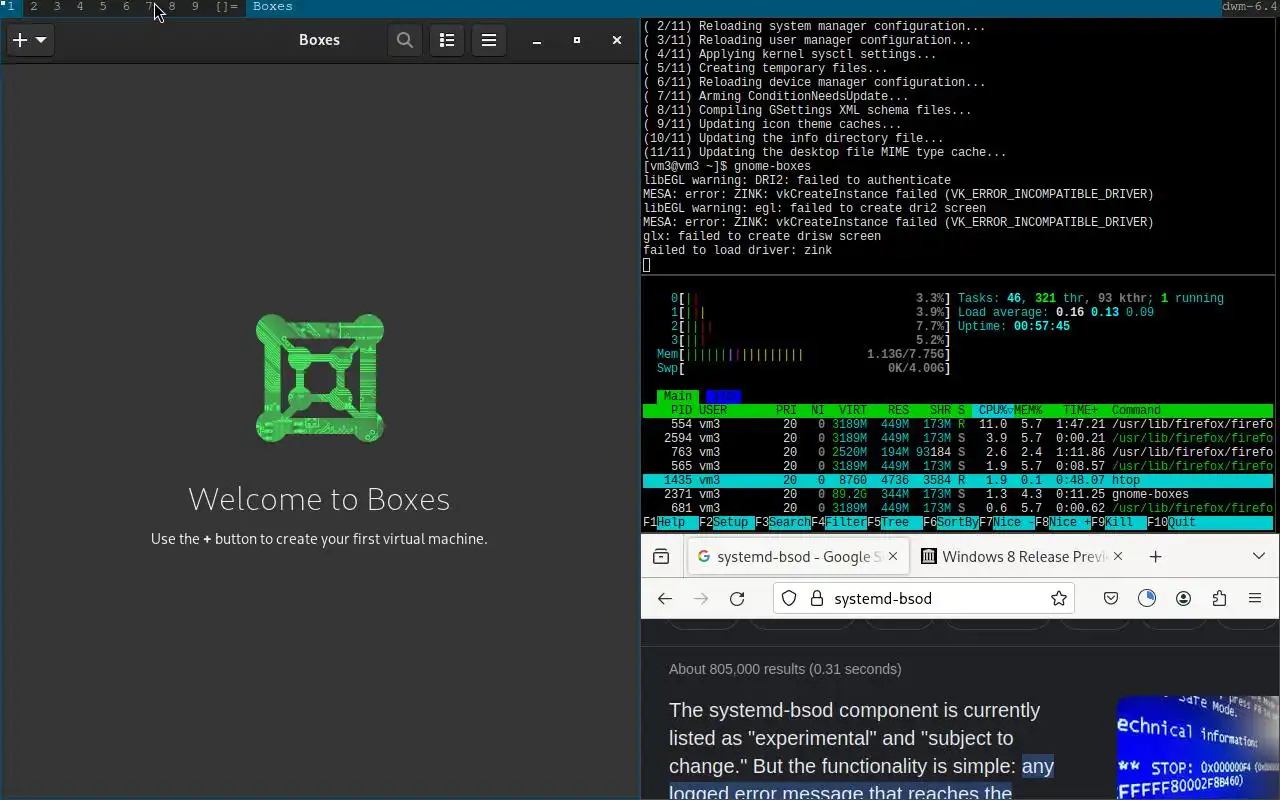Go forward in Firefox
Viewport: 1280px width, 800px height.
[701, 598]
